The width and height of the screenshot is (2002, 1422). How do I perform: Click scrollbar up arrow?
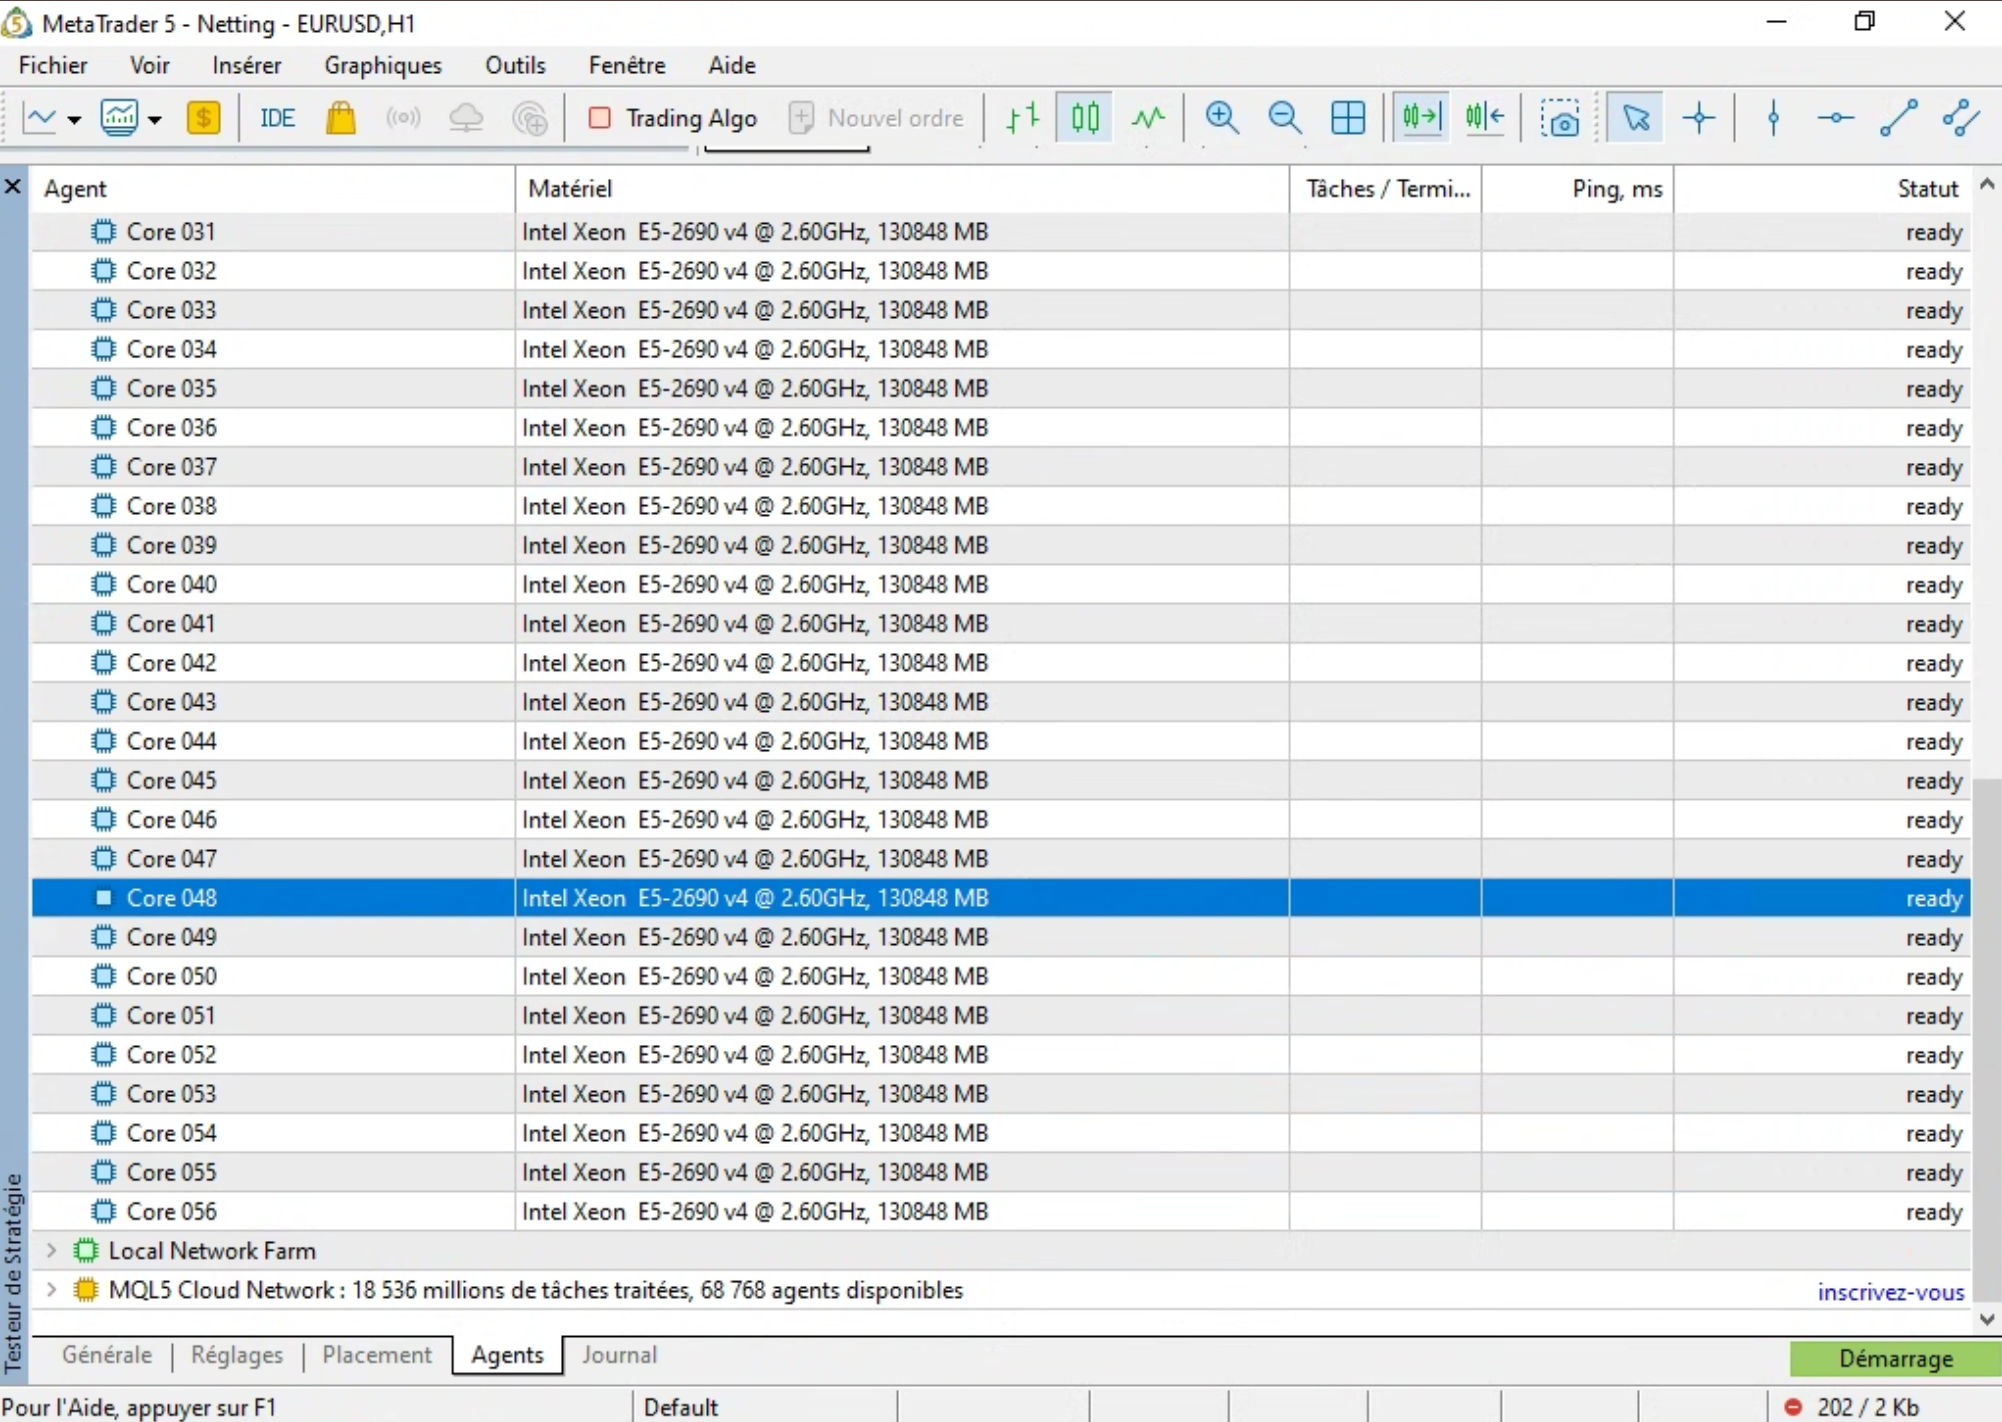tap(1987, 185)
